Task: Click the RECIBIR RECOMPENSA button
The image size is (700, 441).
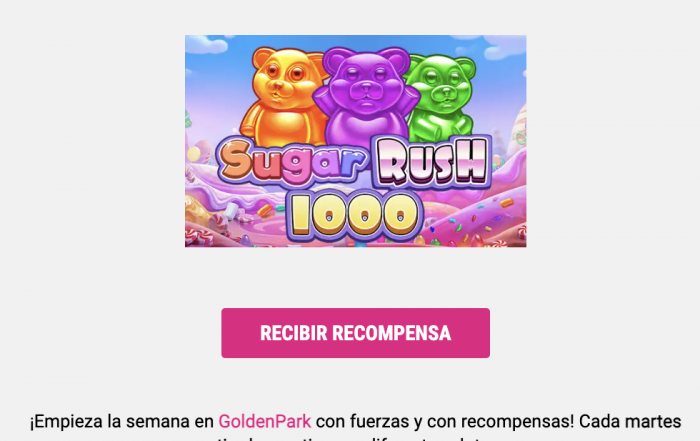Action: point(355,333)
